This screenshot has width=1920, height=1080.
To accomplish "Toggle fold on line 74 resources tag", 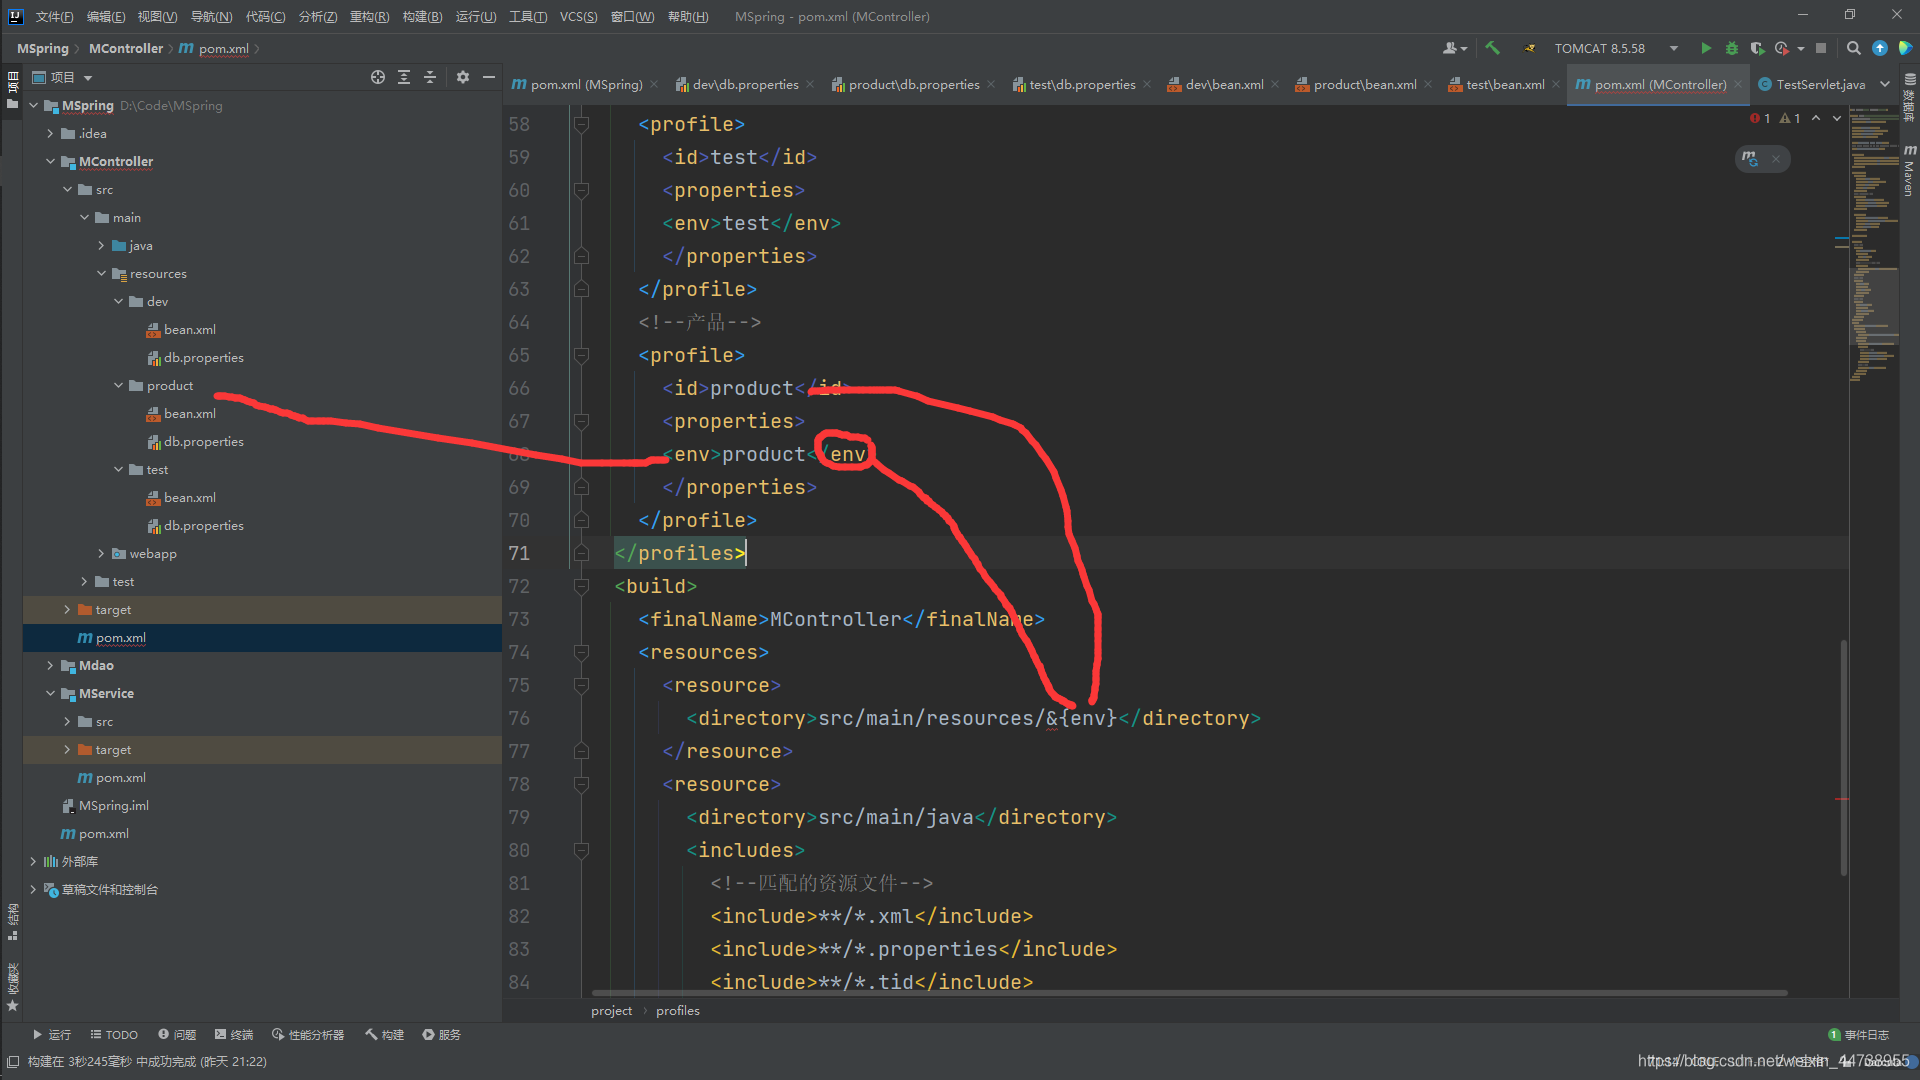I will click(581, 652).
